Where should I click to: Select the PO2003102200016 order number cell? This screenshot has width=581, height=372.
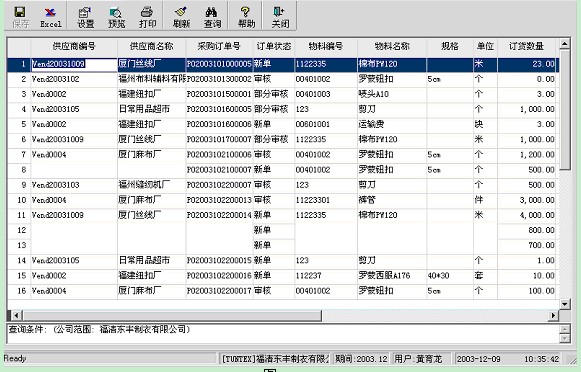tap(219, 276)
